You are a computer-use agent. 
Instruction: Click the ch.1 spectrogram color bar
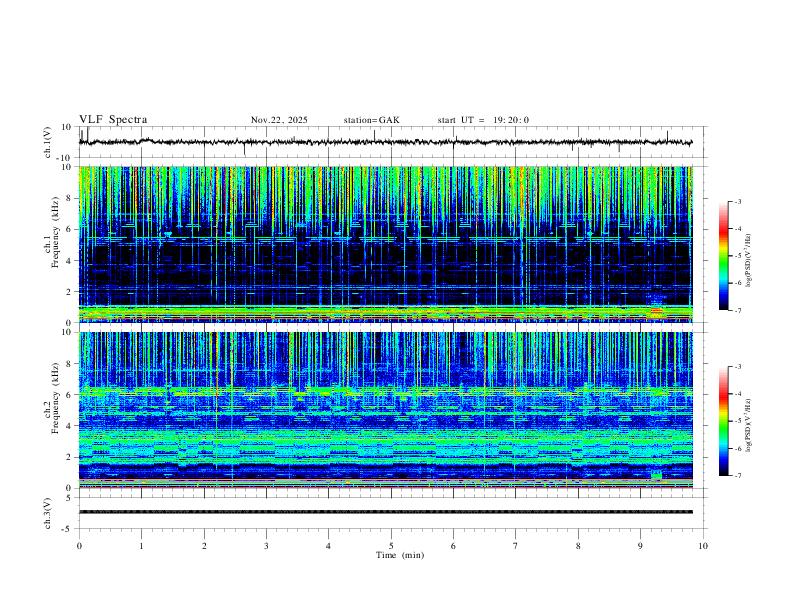pos(723,256)
